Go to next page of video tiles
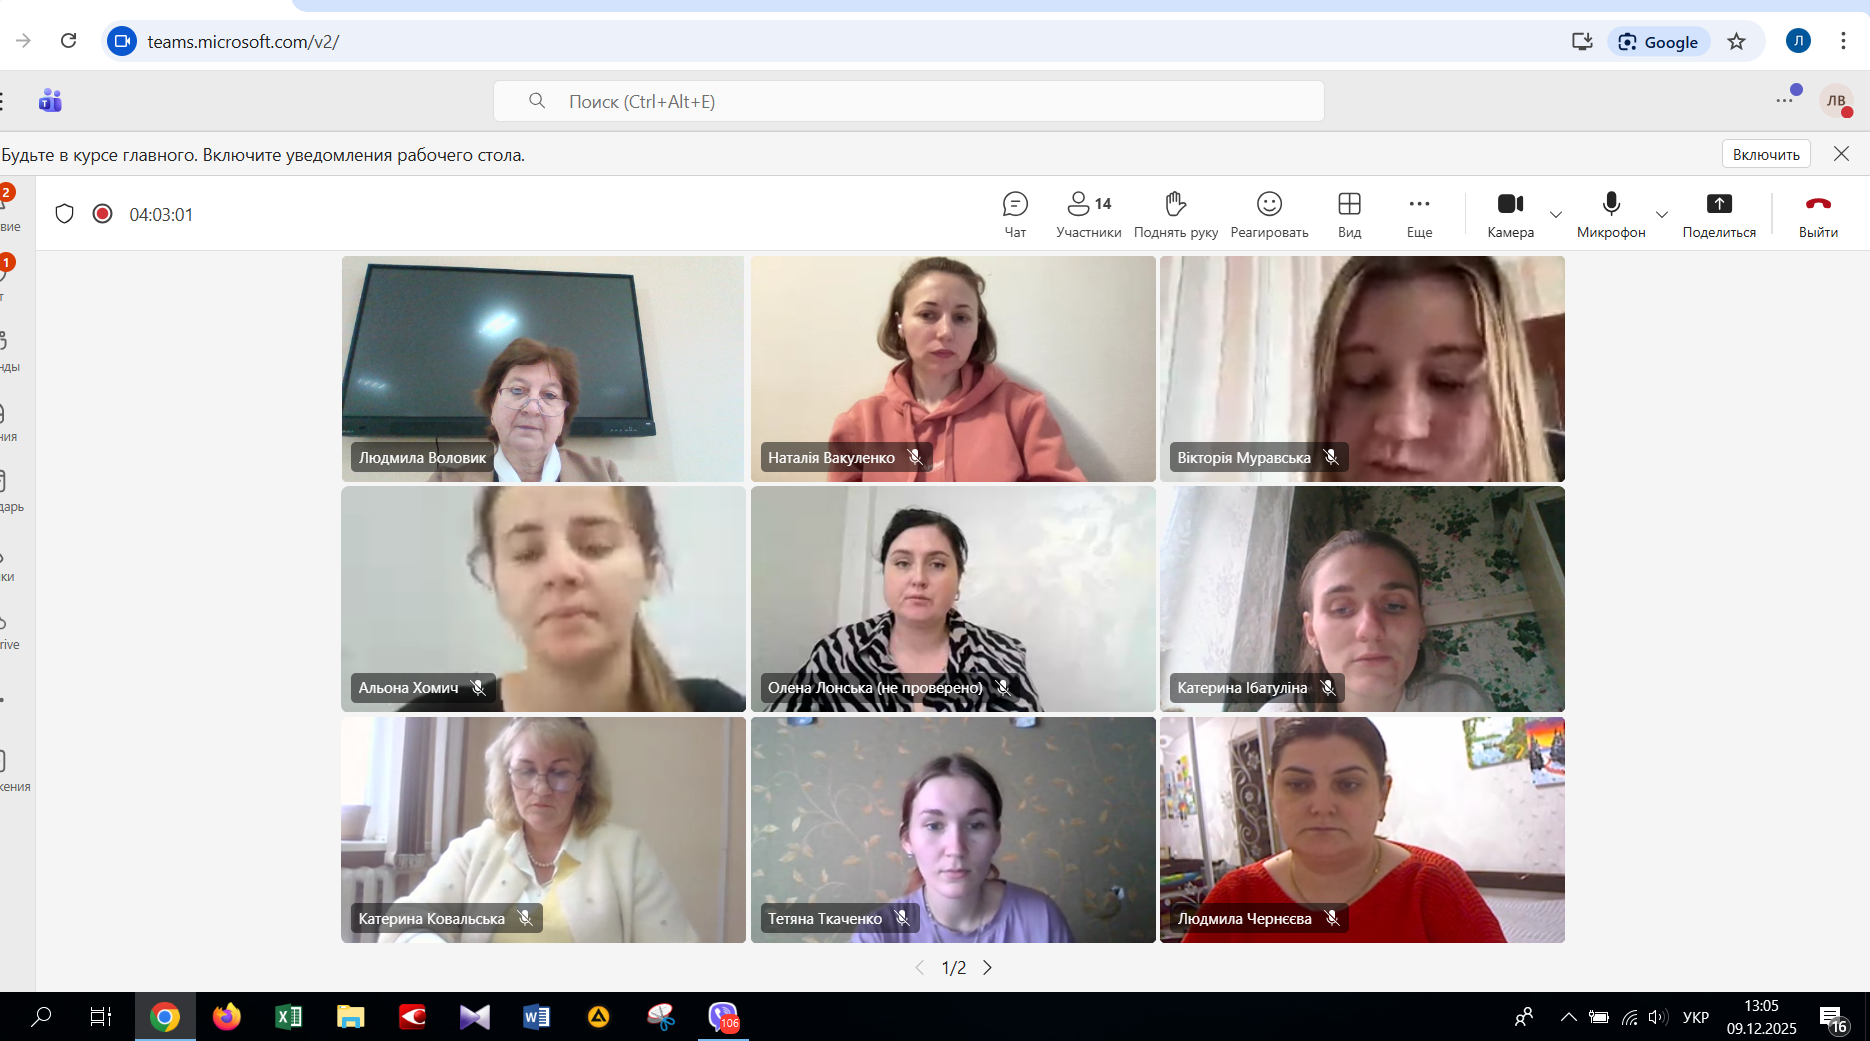 [987, 968]
